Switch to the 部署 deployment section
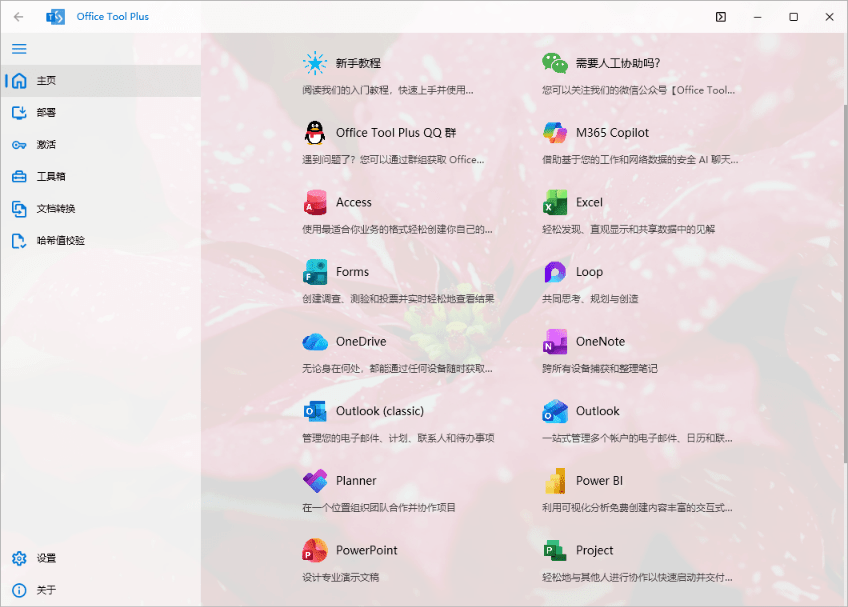The height and width of the screenshot is (607, 848). tap(49, 112)
